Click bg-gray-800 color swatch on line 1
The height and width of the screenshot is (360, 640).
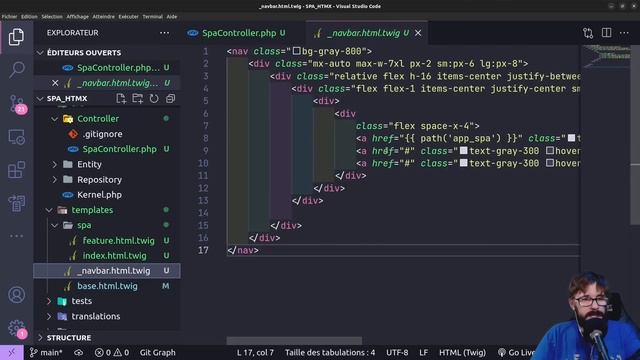coord(297,51)
